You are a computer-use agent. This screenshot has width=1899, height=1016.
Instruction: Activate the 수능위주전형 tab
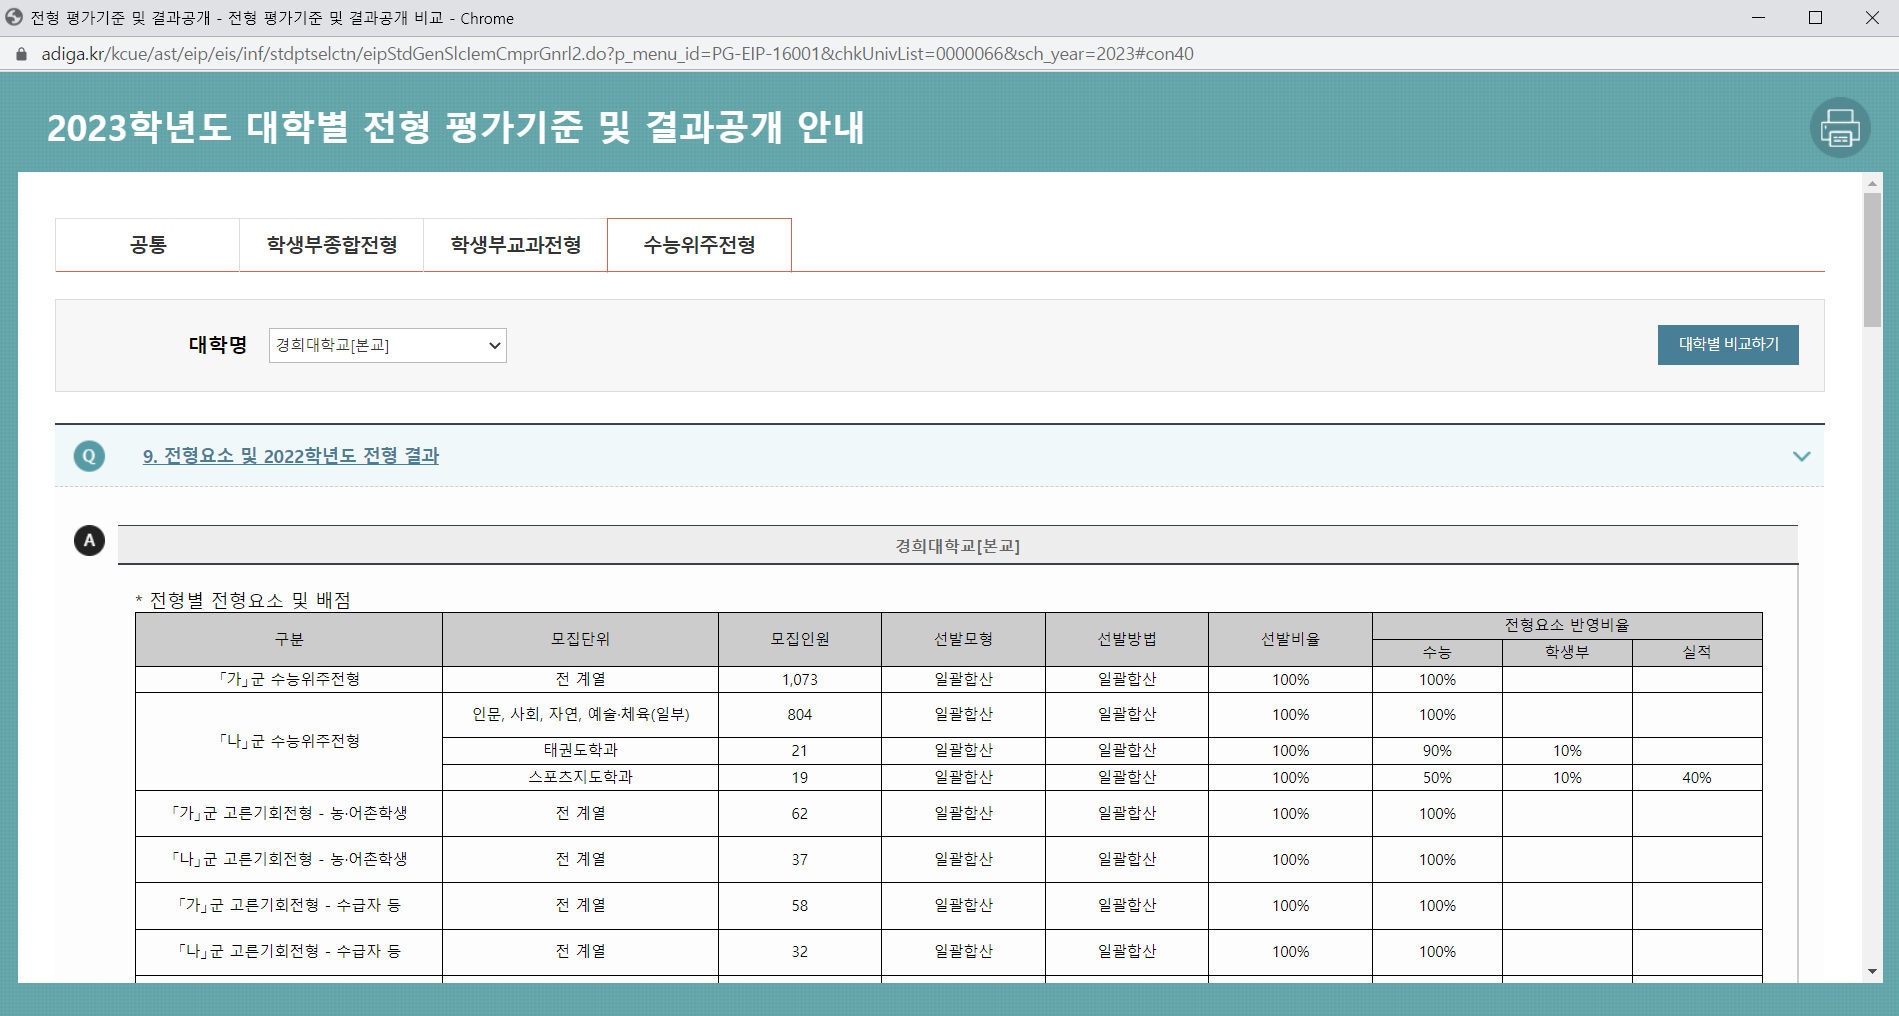(698, 244)
